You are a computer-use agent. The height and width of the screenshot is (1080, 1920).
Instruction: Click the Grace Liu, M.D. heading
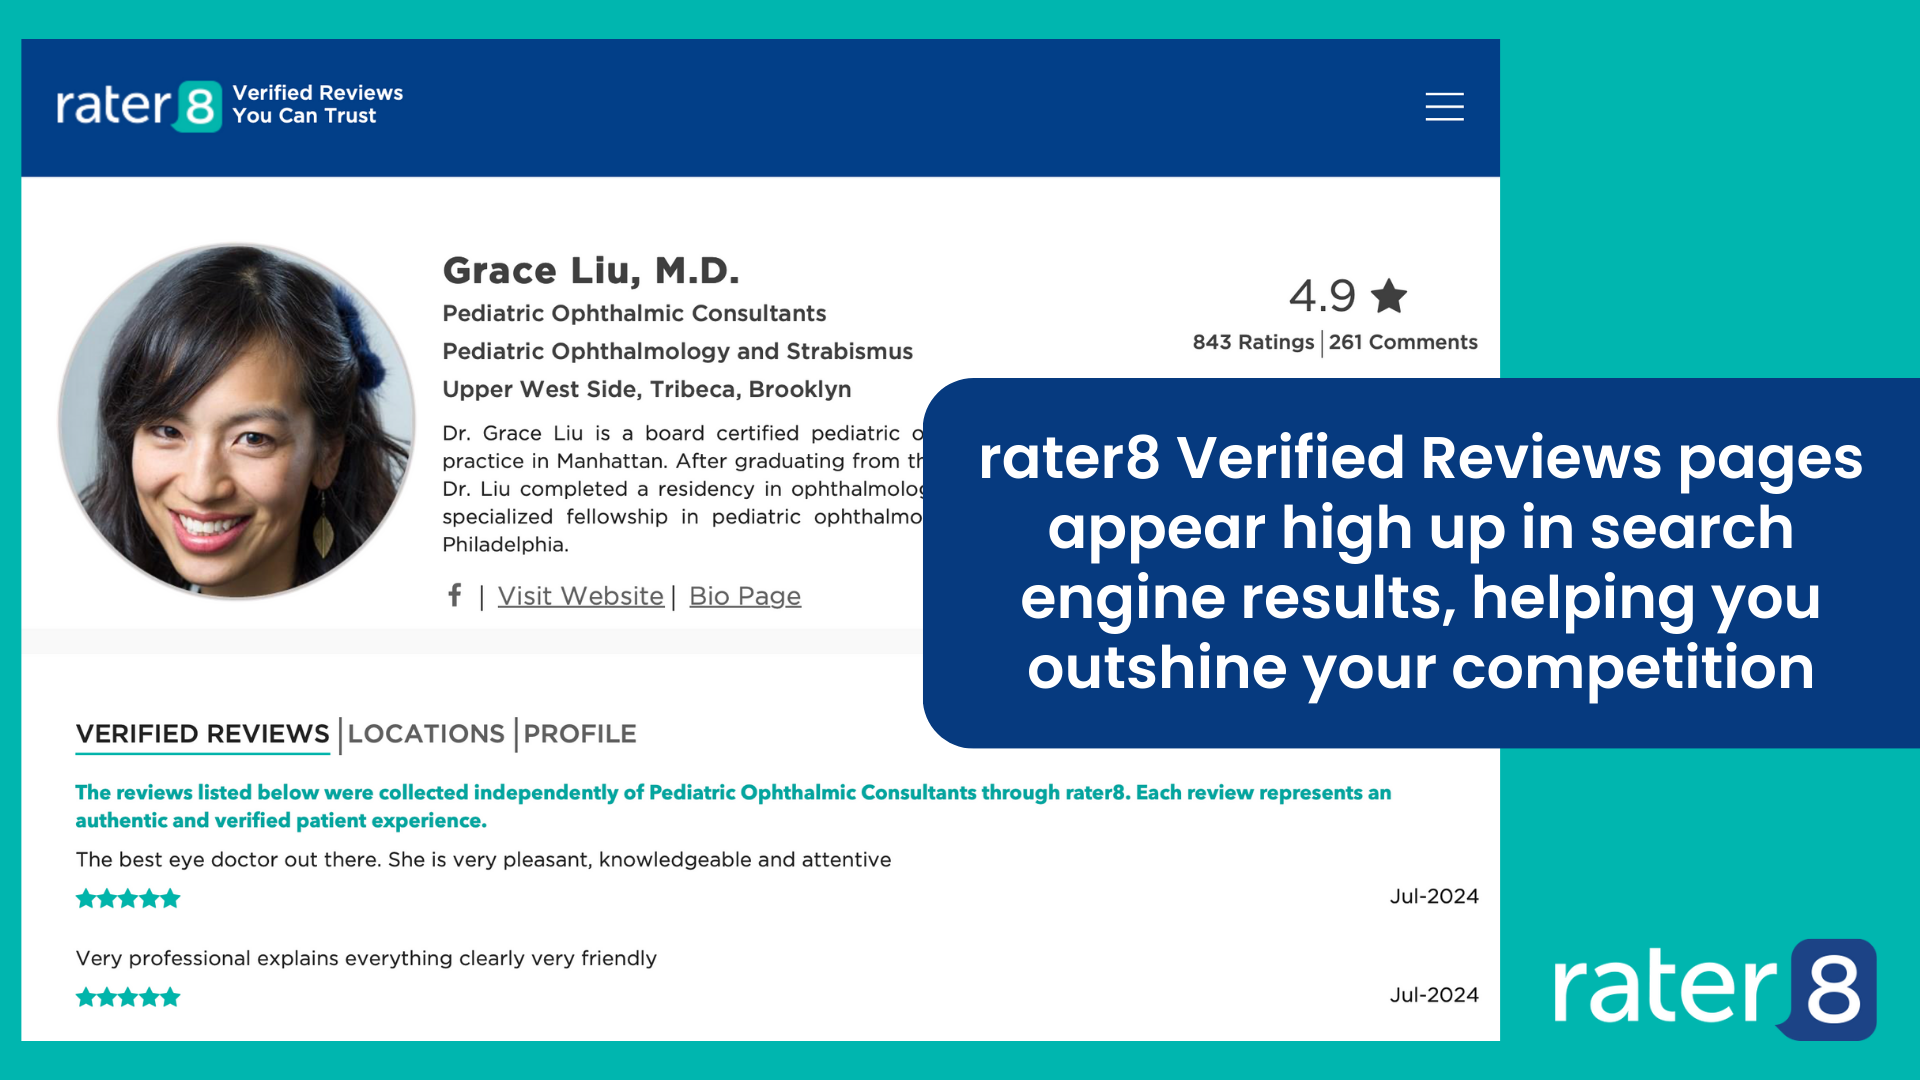pyautogui.click(x=591, y=271)
